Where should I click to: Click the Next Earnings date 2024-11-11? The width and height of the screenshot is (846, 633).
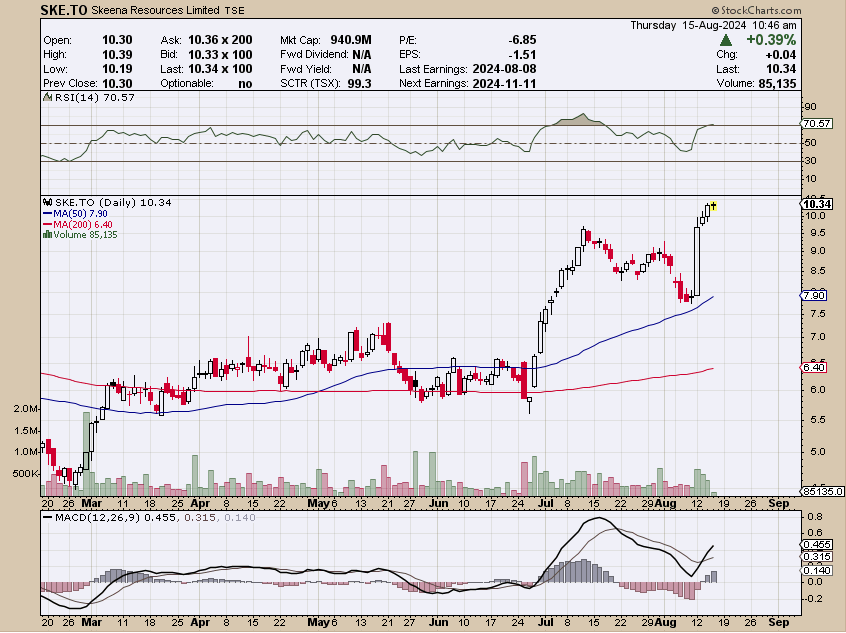504,84
